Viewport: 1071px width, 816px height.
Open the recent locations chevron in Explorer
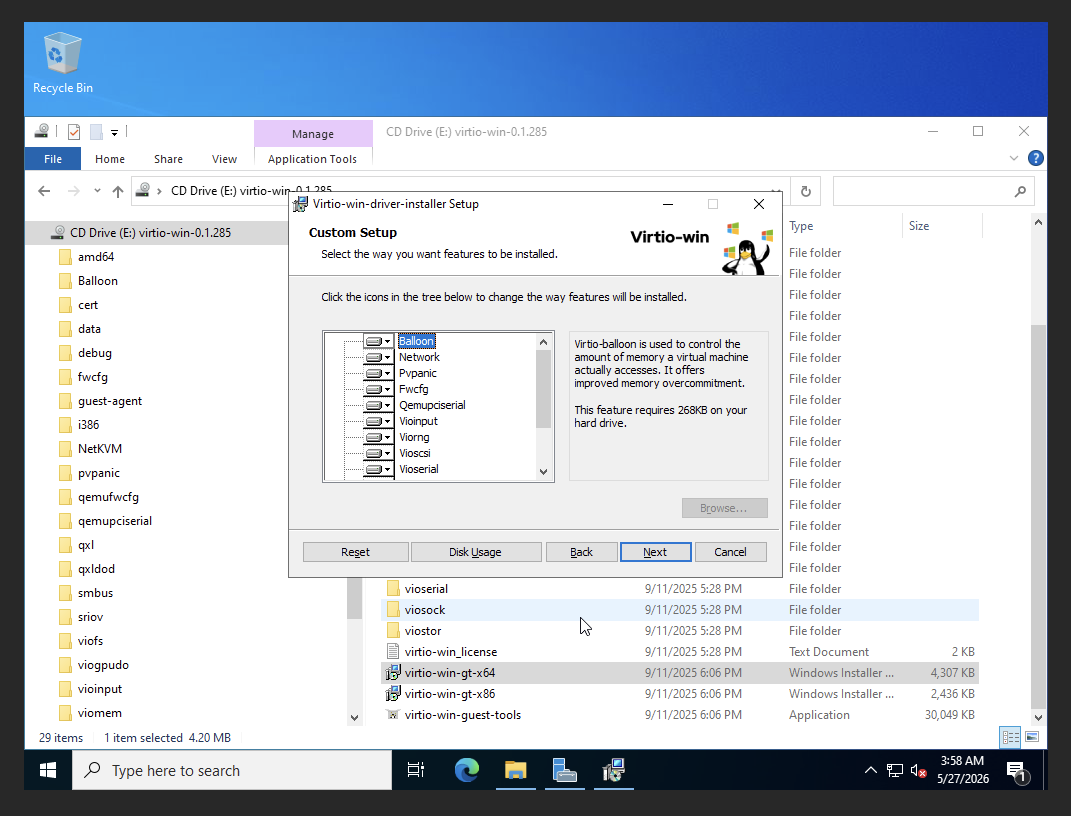coord(97,191)
